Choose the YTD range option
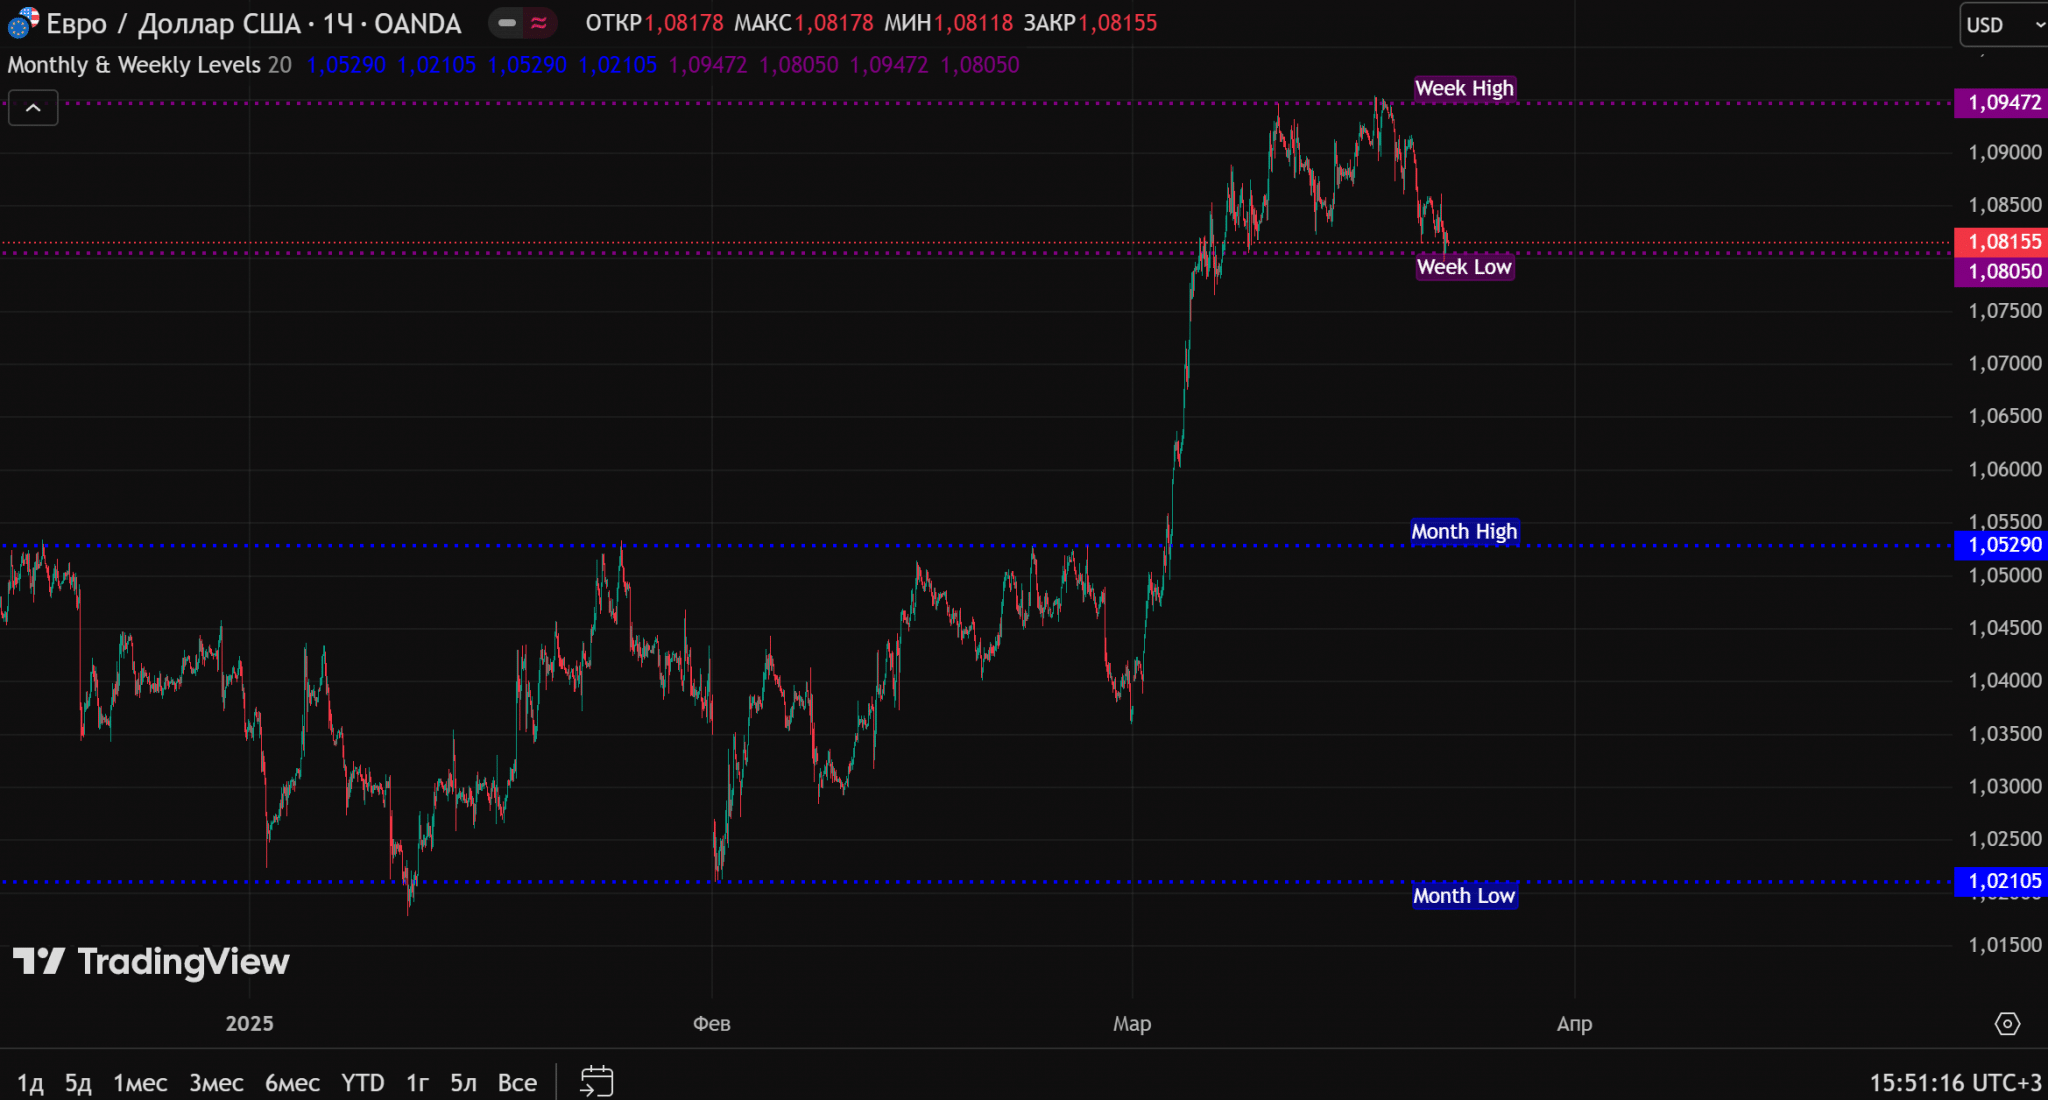 coord(362,1082)
